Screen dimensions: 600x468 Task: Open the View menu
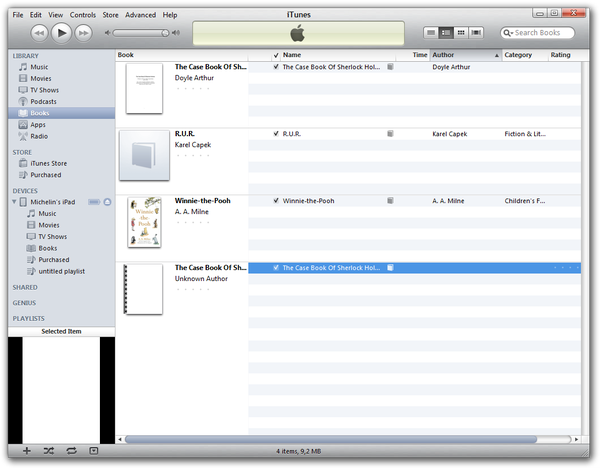(55, 15)
